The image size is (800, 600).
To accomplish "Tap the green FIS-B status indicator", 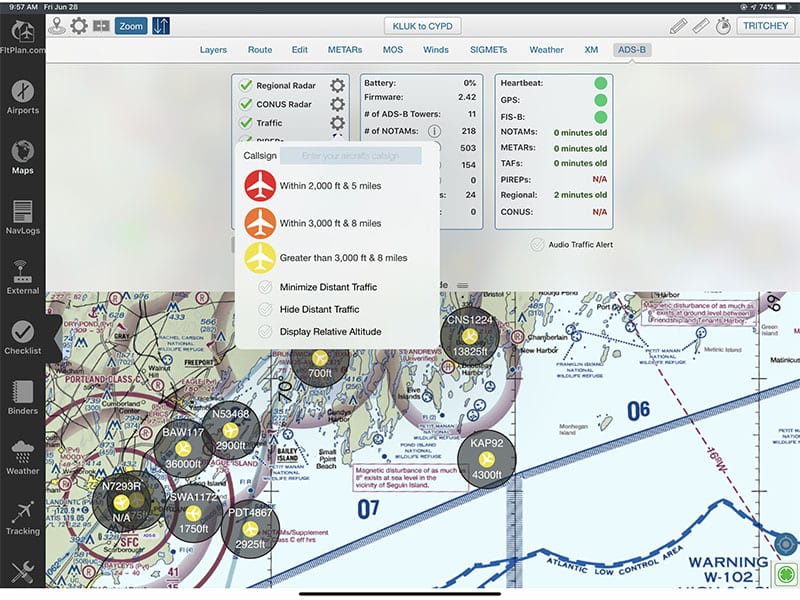I will (601, 117).
